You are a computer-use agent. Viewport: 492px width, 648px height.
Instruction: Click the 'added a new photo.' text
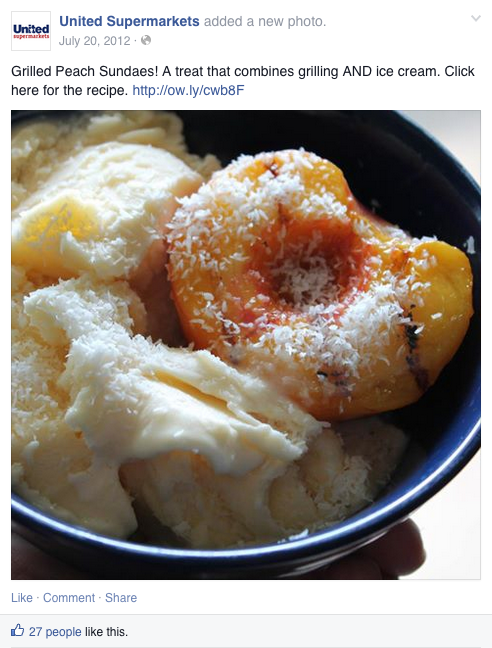coord(265,21)
